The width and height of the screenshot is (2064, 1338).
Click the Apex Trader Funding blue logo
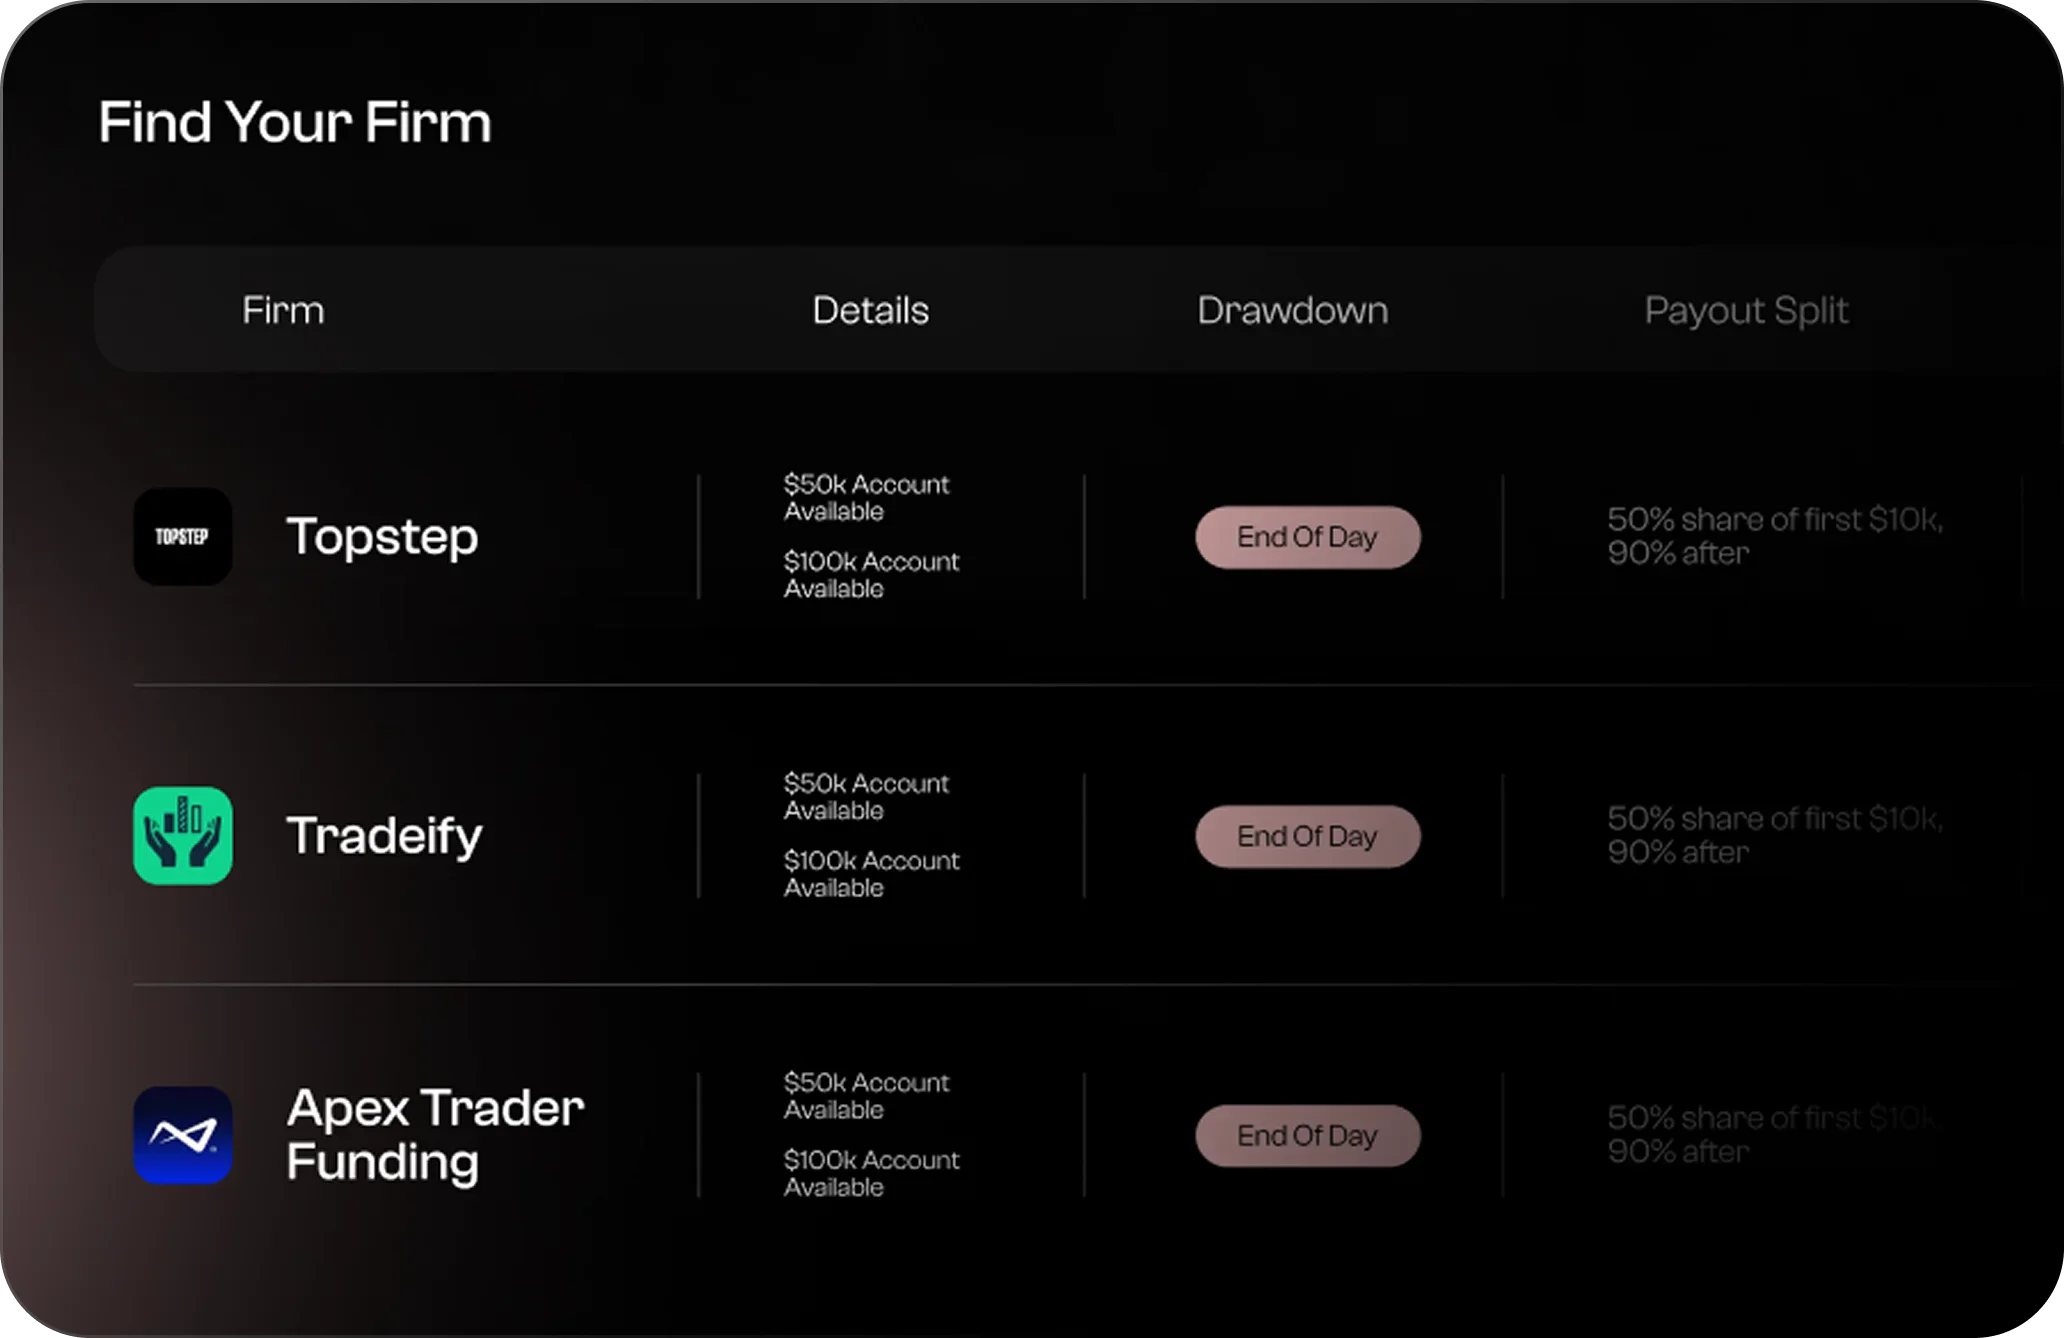pyautogui.click(x=183, y=1135)
